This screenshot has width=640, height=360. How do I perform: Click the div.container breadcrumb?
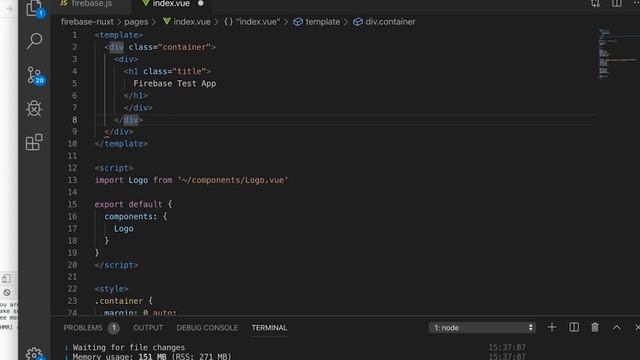pos(384,22)
